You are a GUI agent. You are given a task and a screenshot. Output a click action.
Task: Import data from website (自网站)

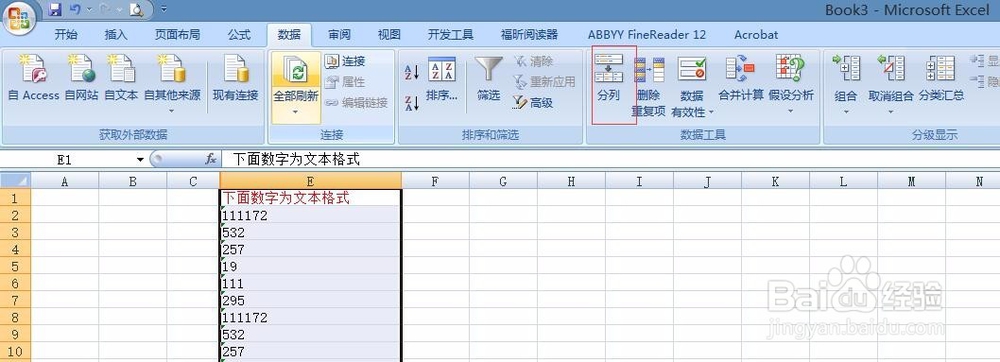click(x=82, y=78)
